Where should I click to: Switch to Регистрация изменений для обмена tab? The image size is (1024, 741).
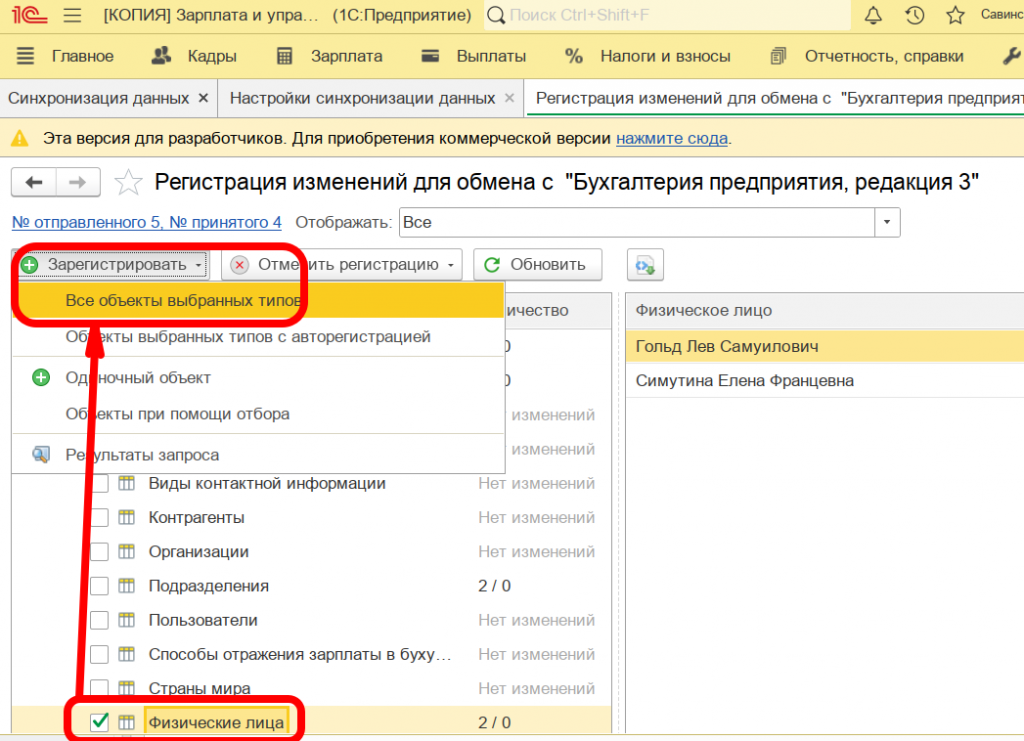[777, 98]
